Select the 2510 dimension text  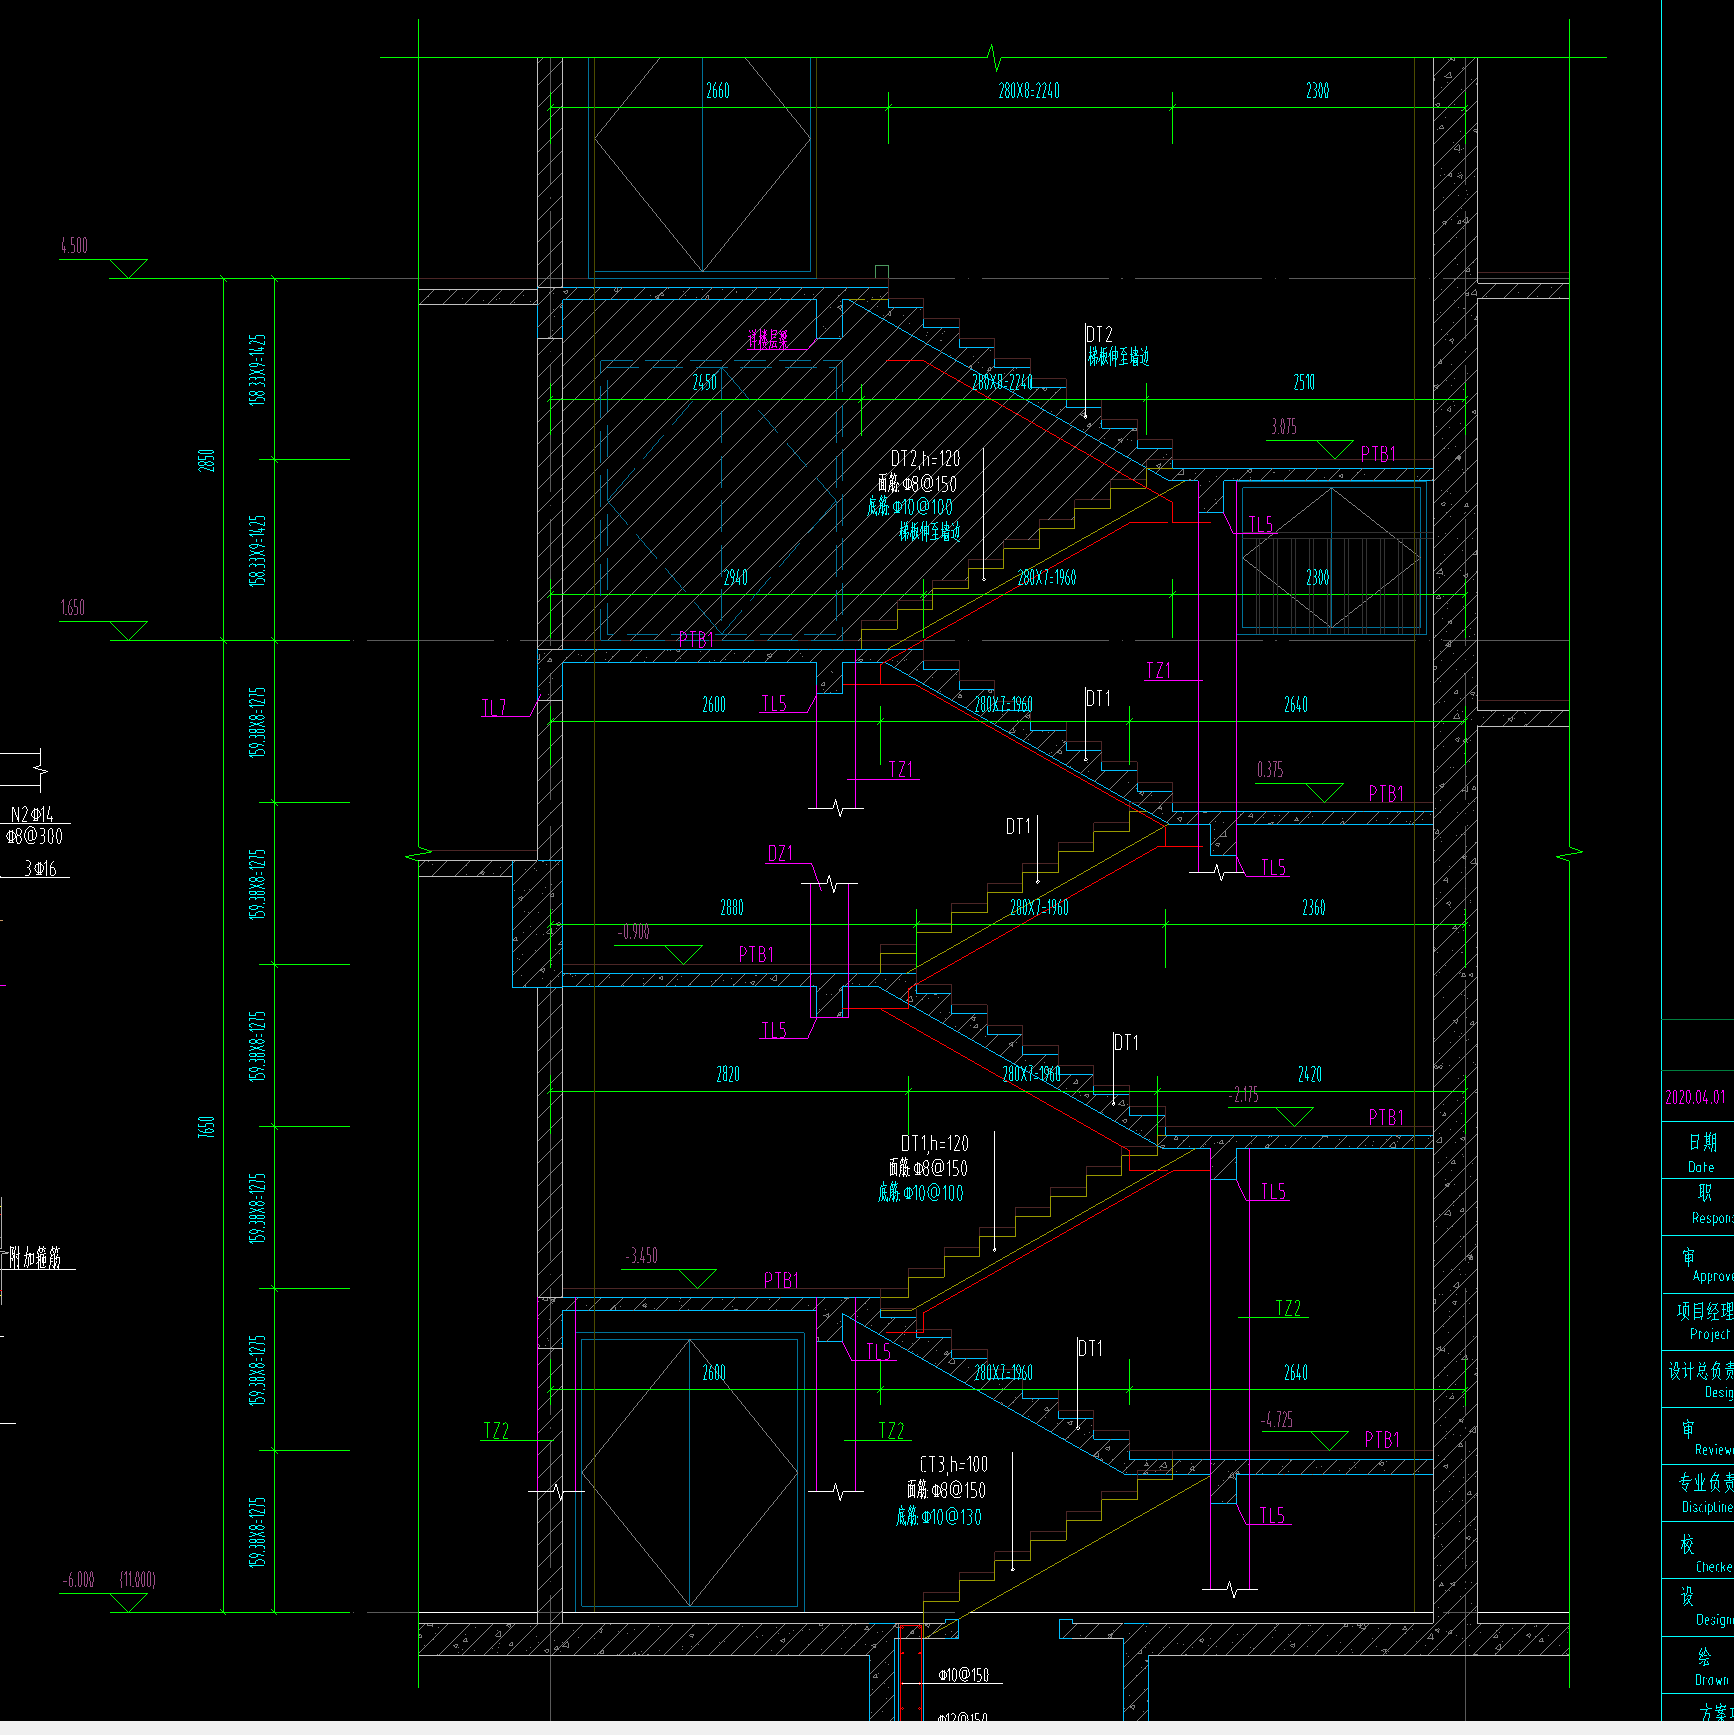1304,382
